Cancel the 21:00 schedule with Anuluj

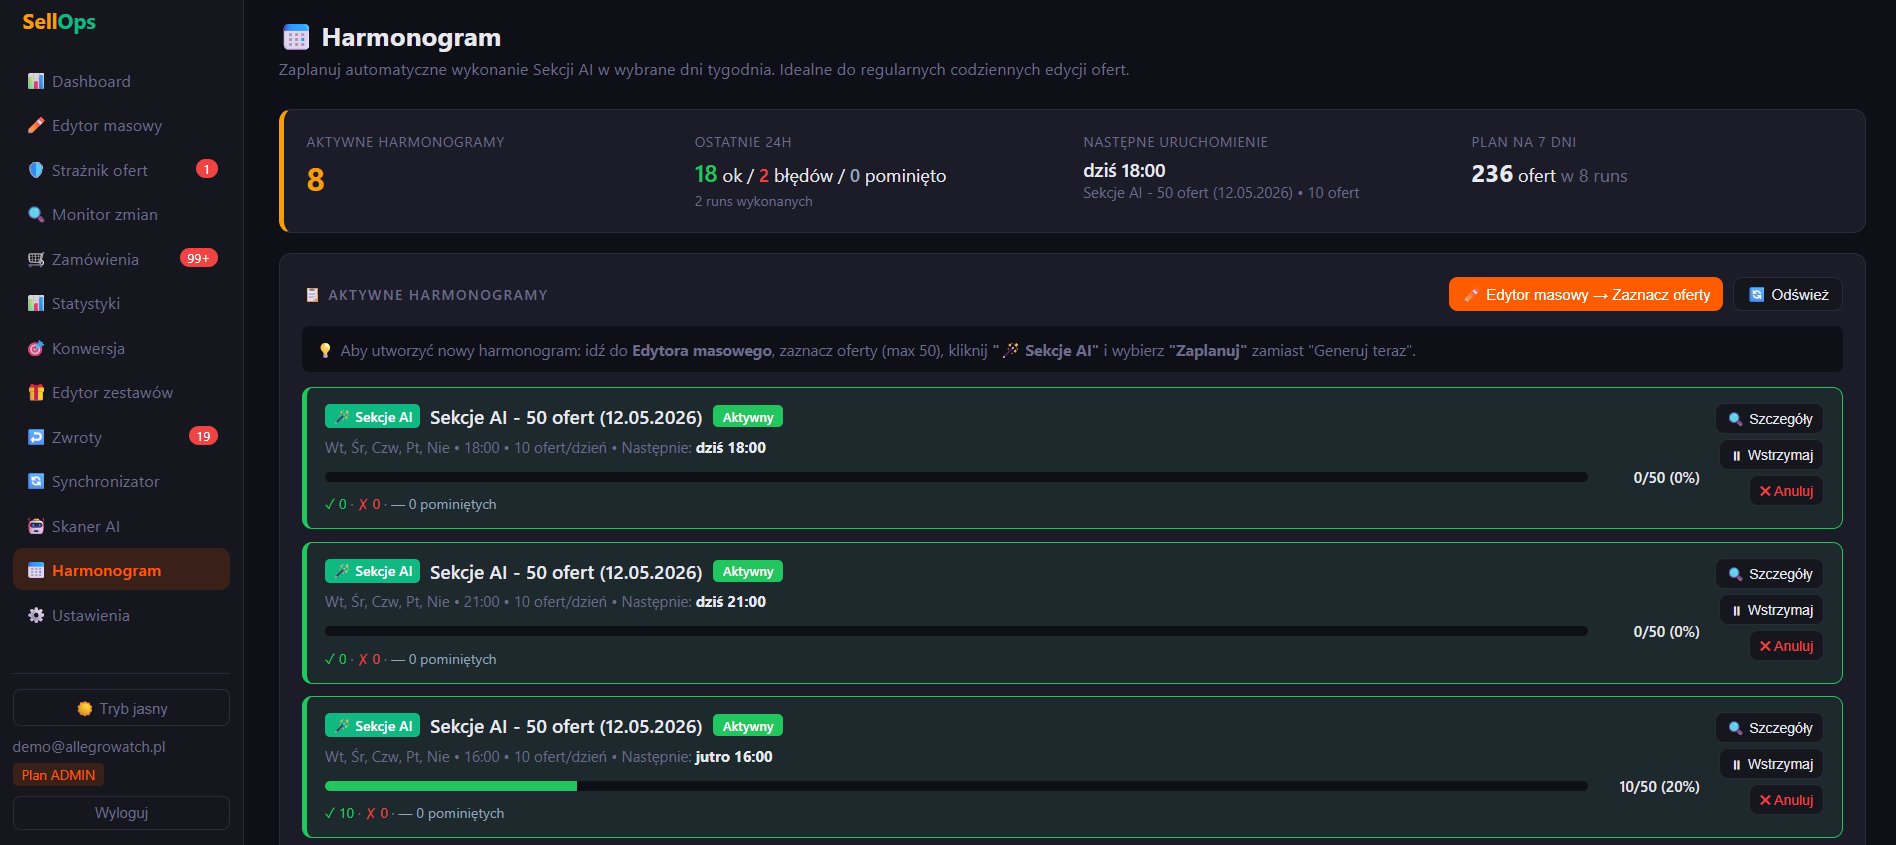[x=1786, y=646]
